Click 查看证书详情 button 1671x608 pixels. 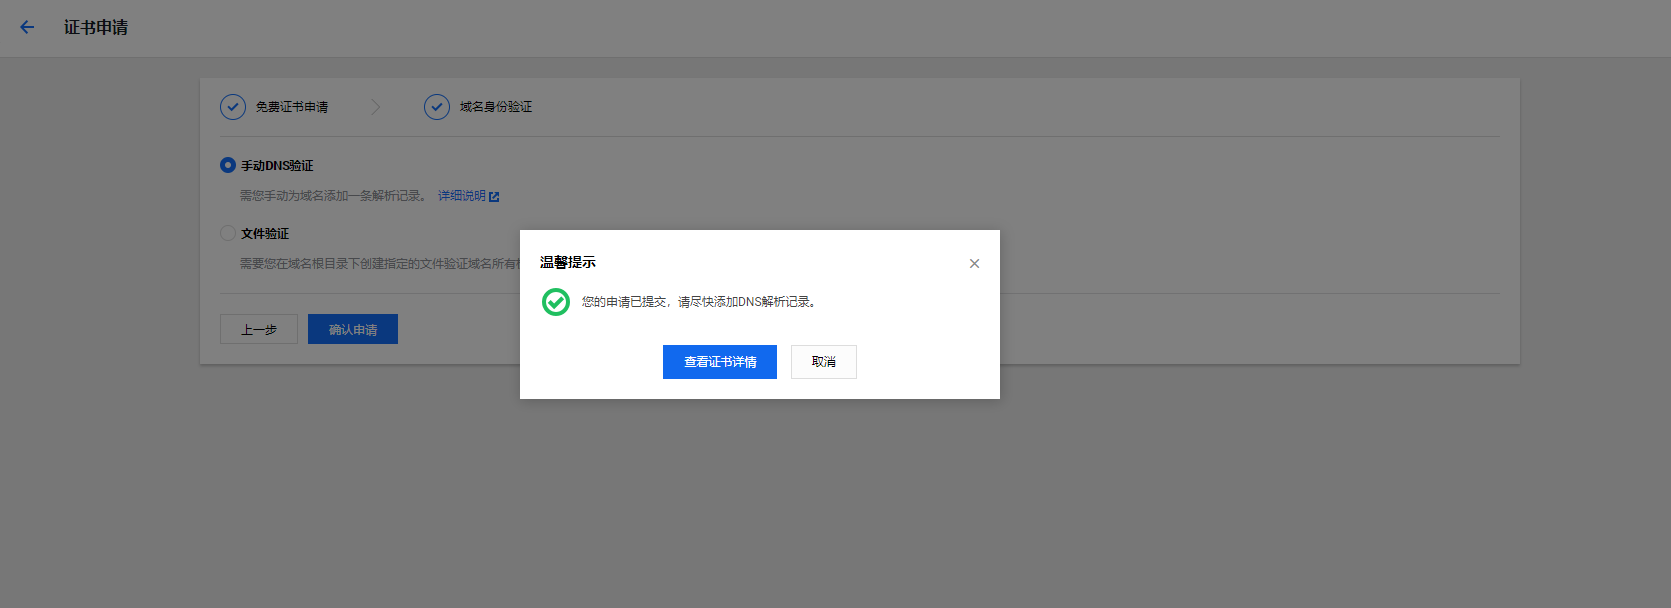coord(720,362)
